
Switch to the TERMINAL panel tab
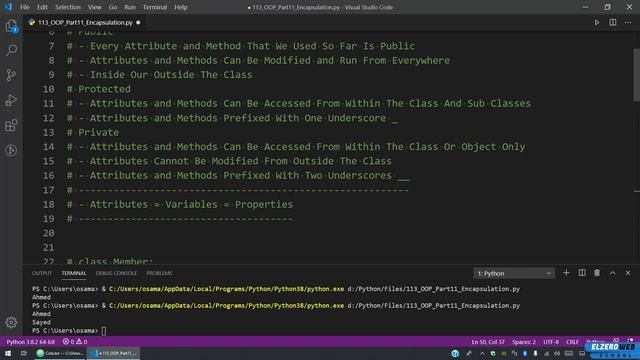73,273
